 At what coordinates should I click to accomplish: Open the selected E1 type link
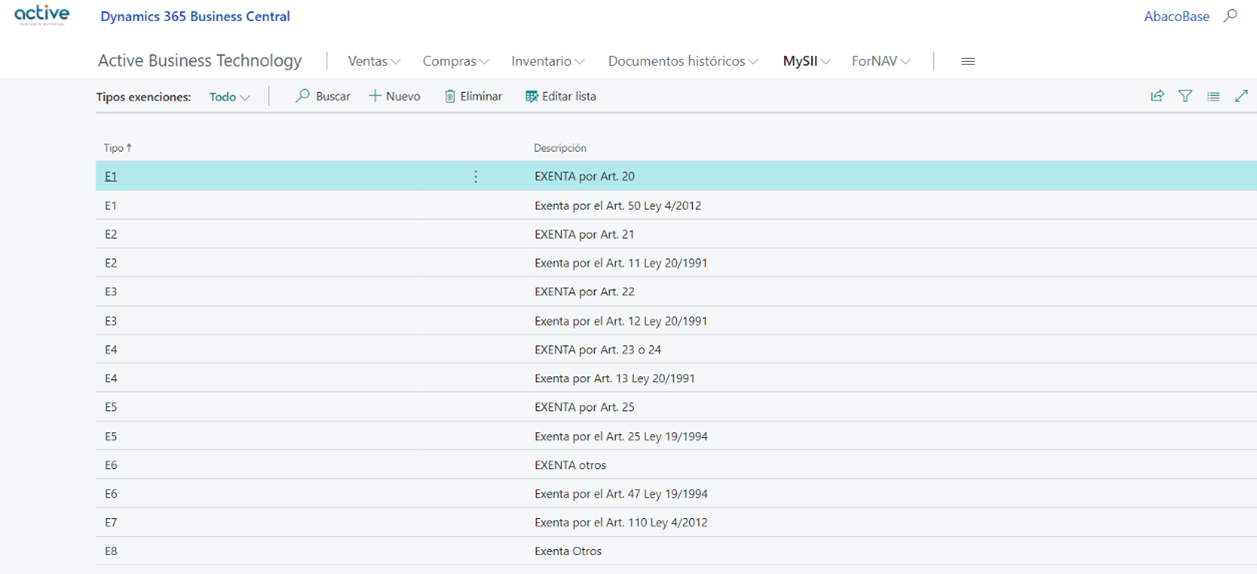[111, 177]
